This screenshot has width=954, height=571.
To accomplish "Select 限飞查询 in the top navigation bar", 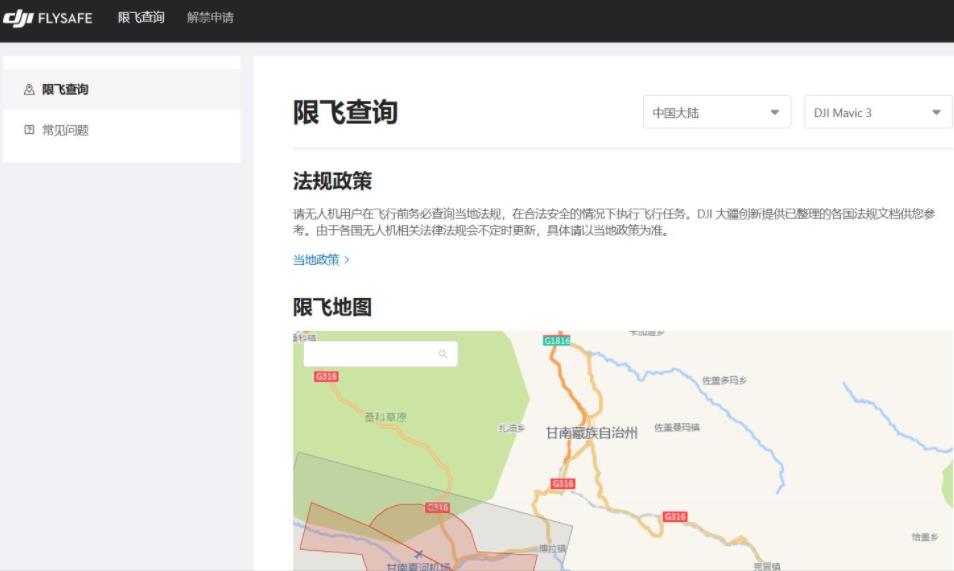I will [x=141, y=18].
